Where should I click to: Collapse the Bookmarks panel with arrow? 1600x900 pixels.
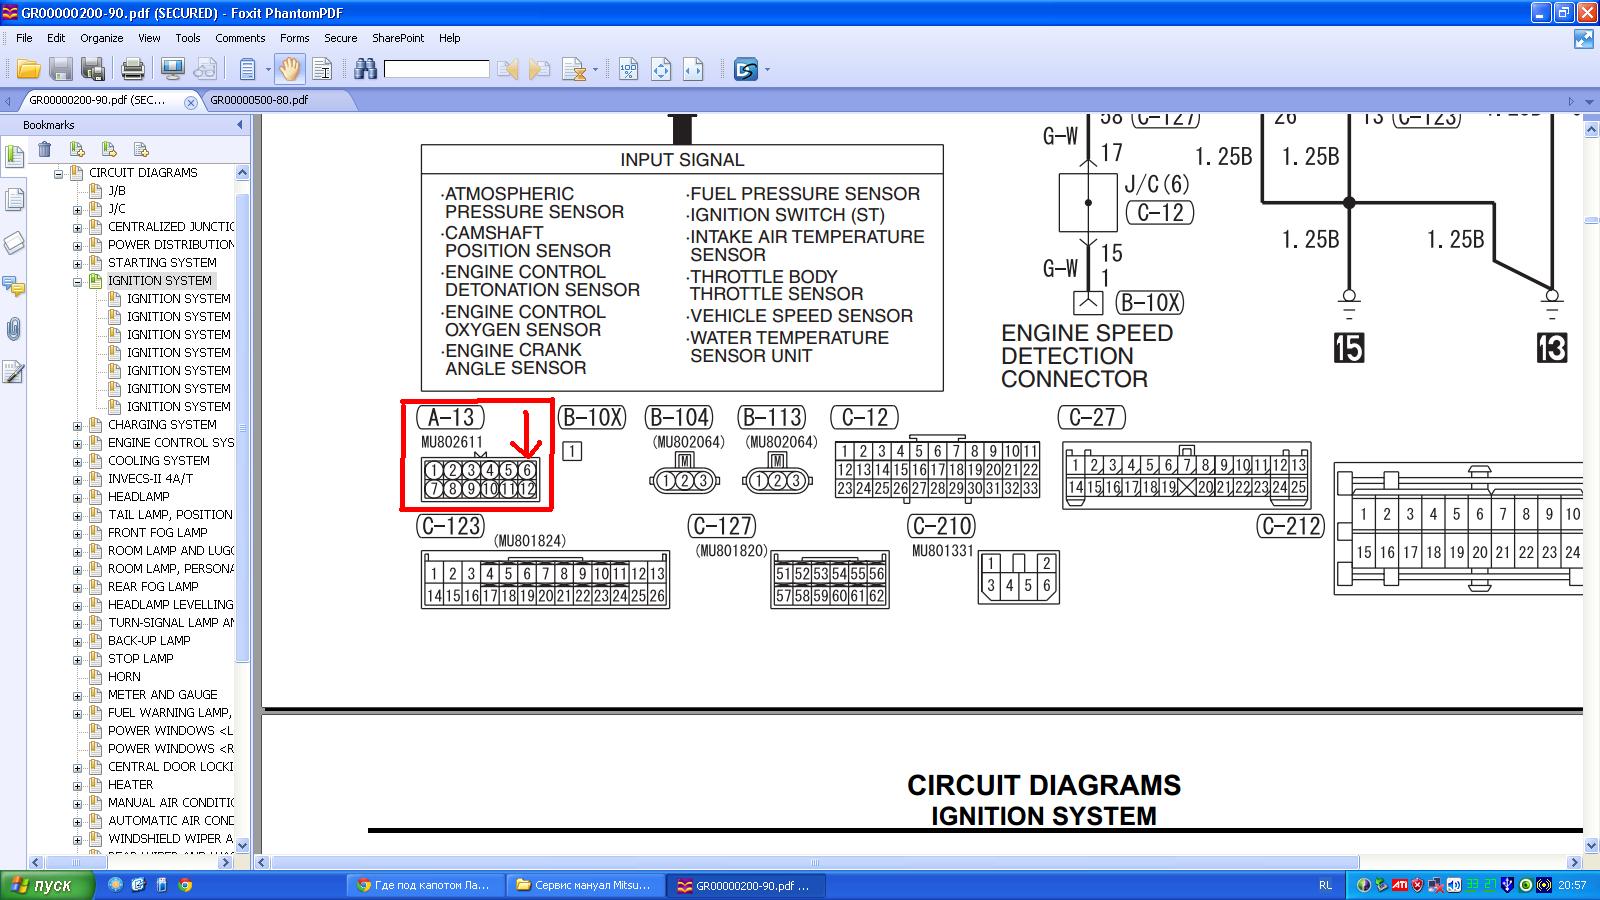click(239, 125)
